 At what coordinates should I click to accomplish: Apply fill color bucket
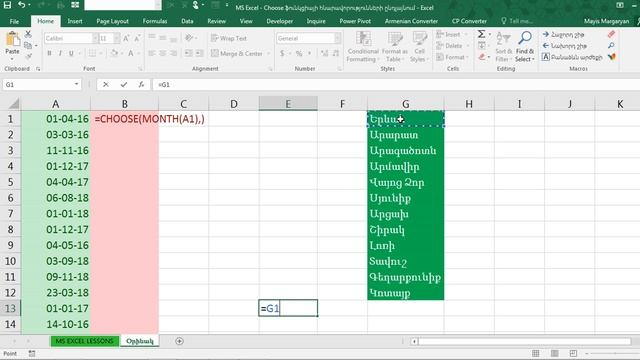(114, 53)
